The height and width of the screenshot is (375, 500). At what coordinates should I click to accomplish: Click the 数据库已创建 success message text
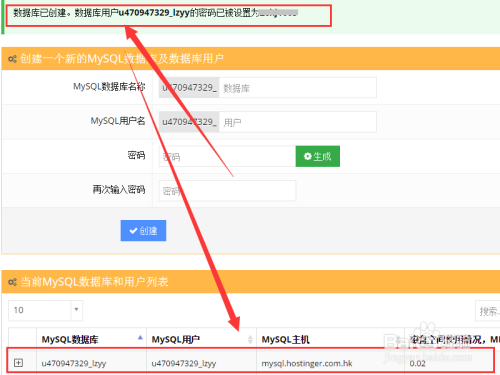click(155, 13)
